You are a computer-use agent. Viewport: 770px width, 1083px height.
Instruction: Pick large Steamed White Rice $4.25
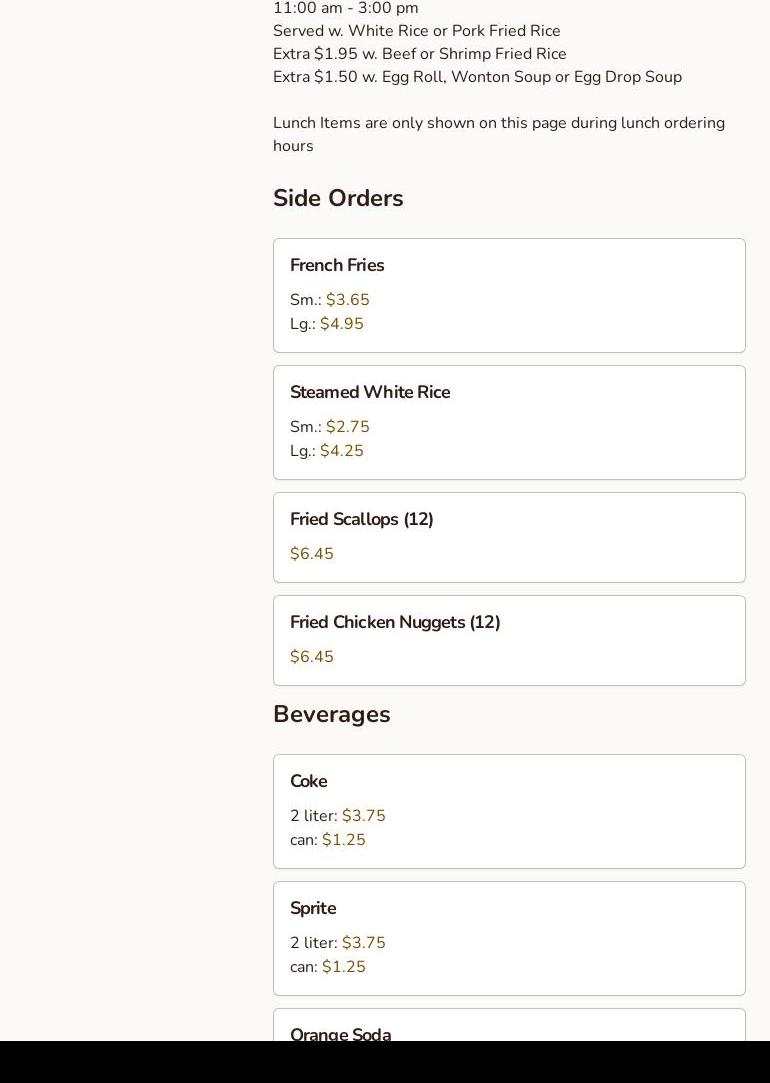(341, 451)
